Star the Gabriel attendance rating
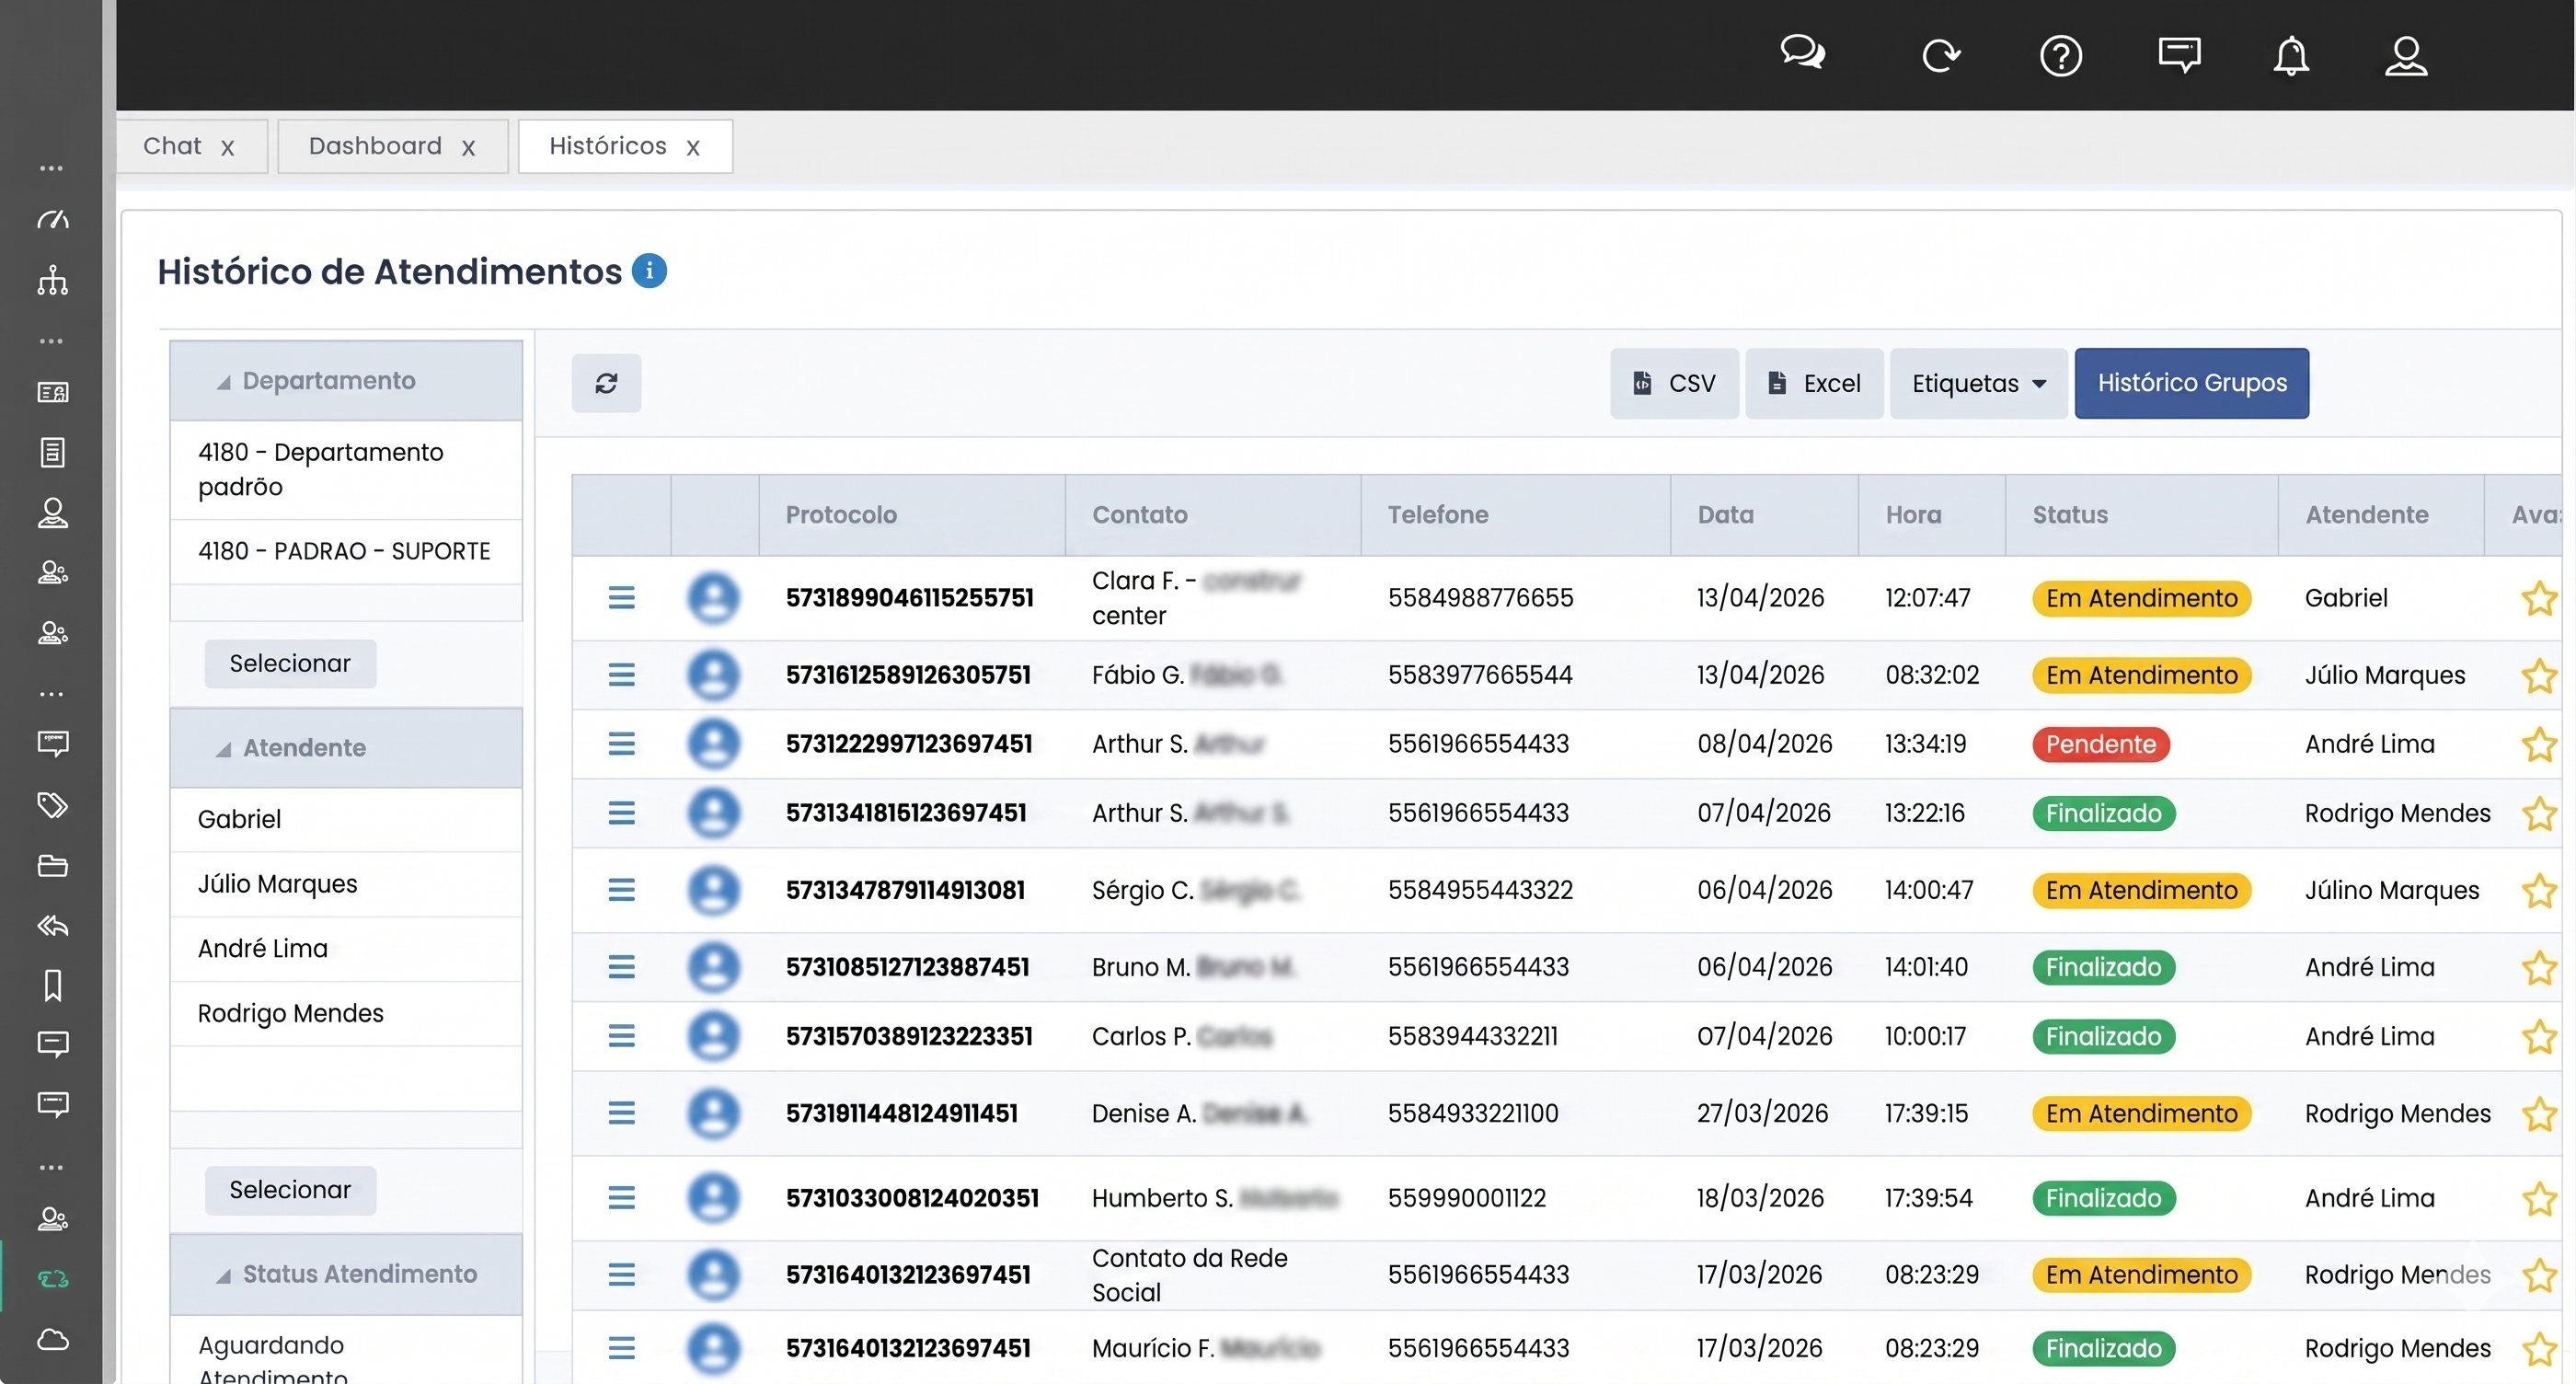Image resolution: width=2576 pixels, height=1384 pixels. coord(2539,598)
